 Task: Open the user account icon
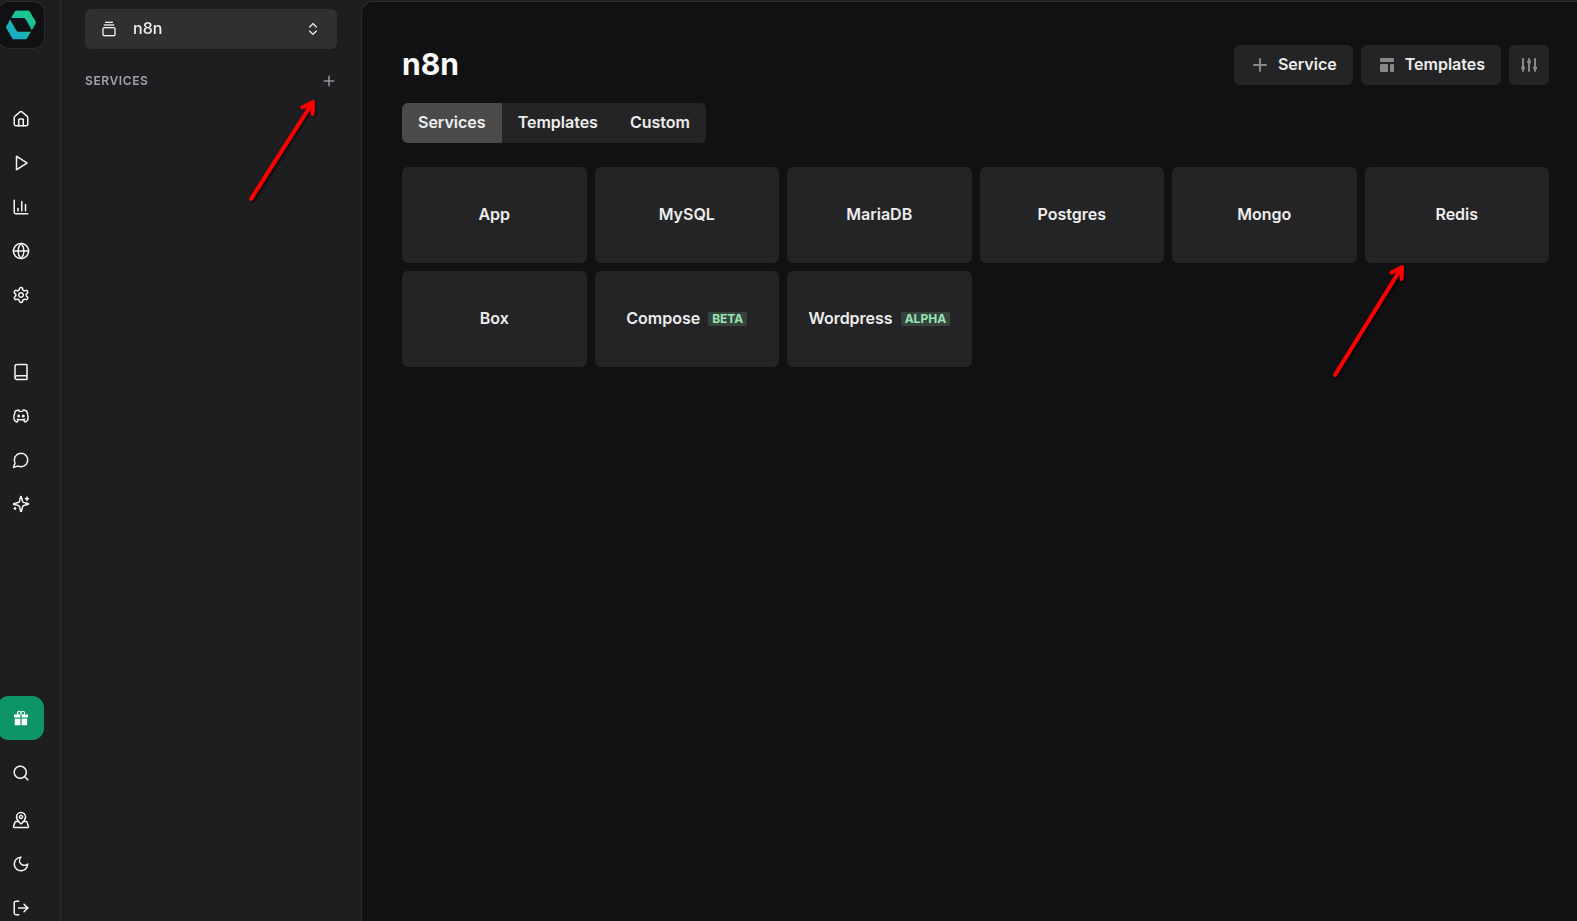(21, 820)
